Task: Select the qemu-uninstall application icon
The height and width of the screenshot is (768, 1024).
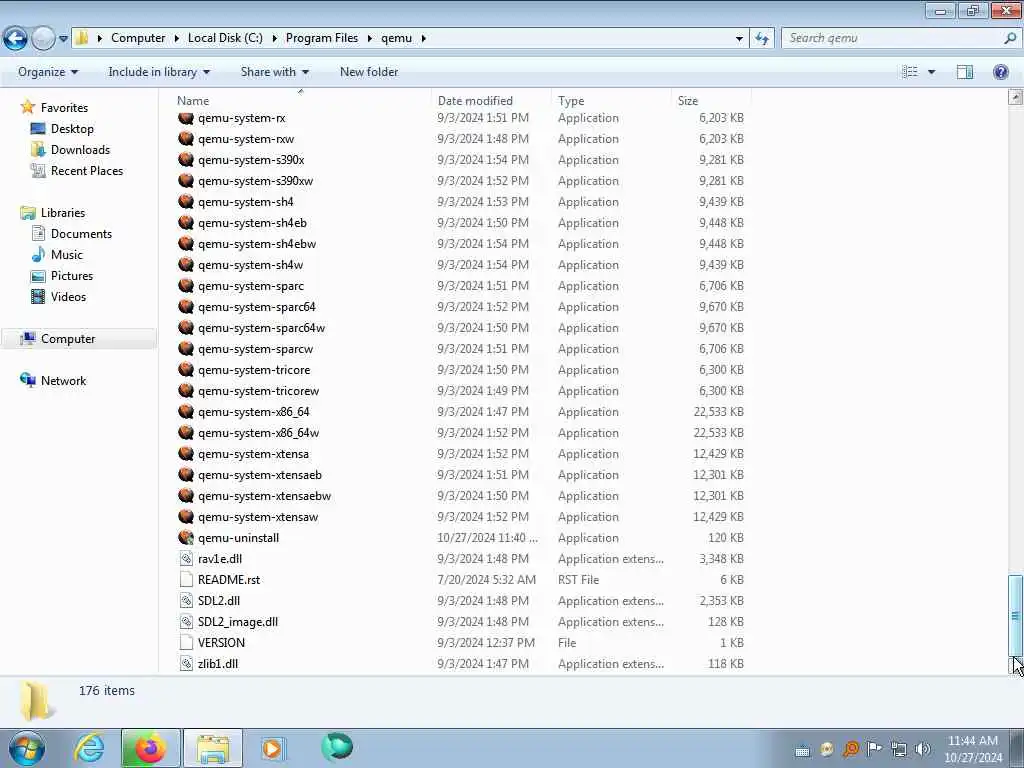Action: tap(186, 537)
